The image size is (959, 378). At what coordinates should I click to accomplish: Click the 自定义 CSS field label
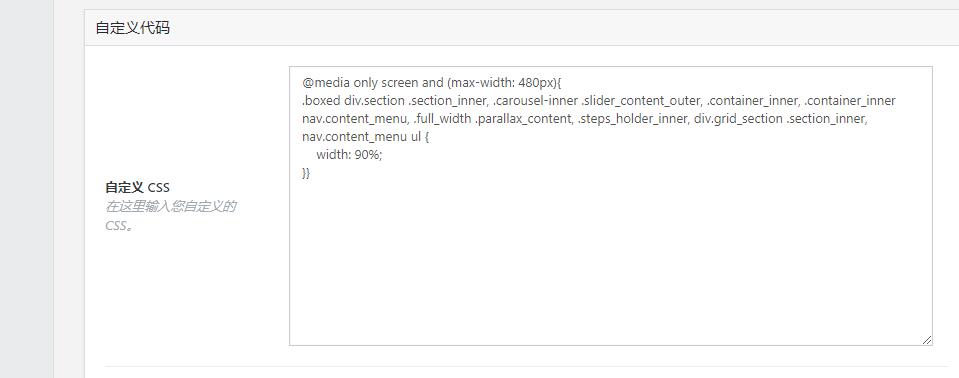pos(138,187)
